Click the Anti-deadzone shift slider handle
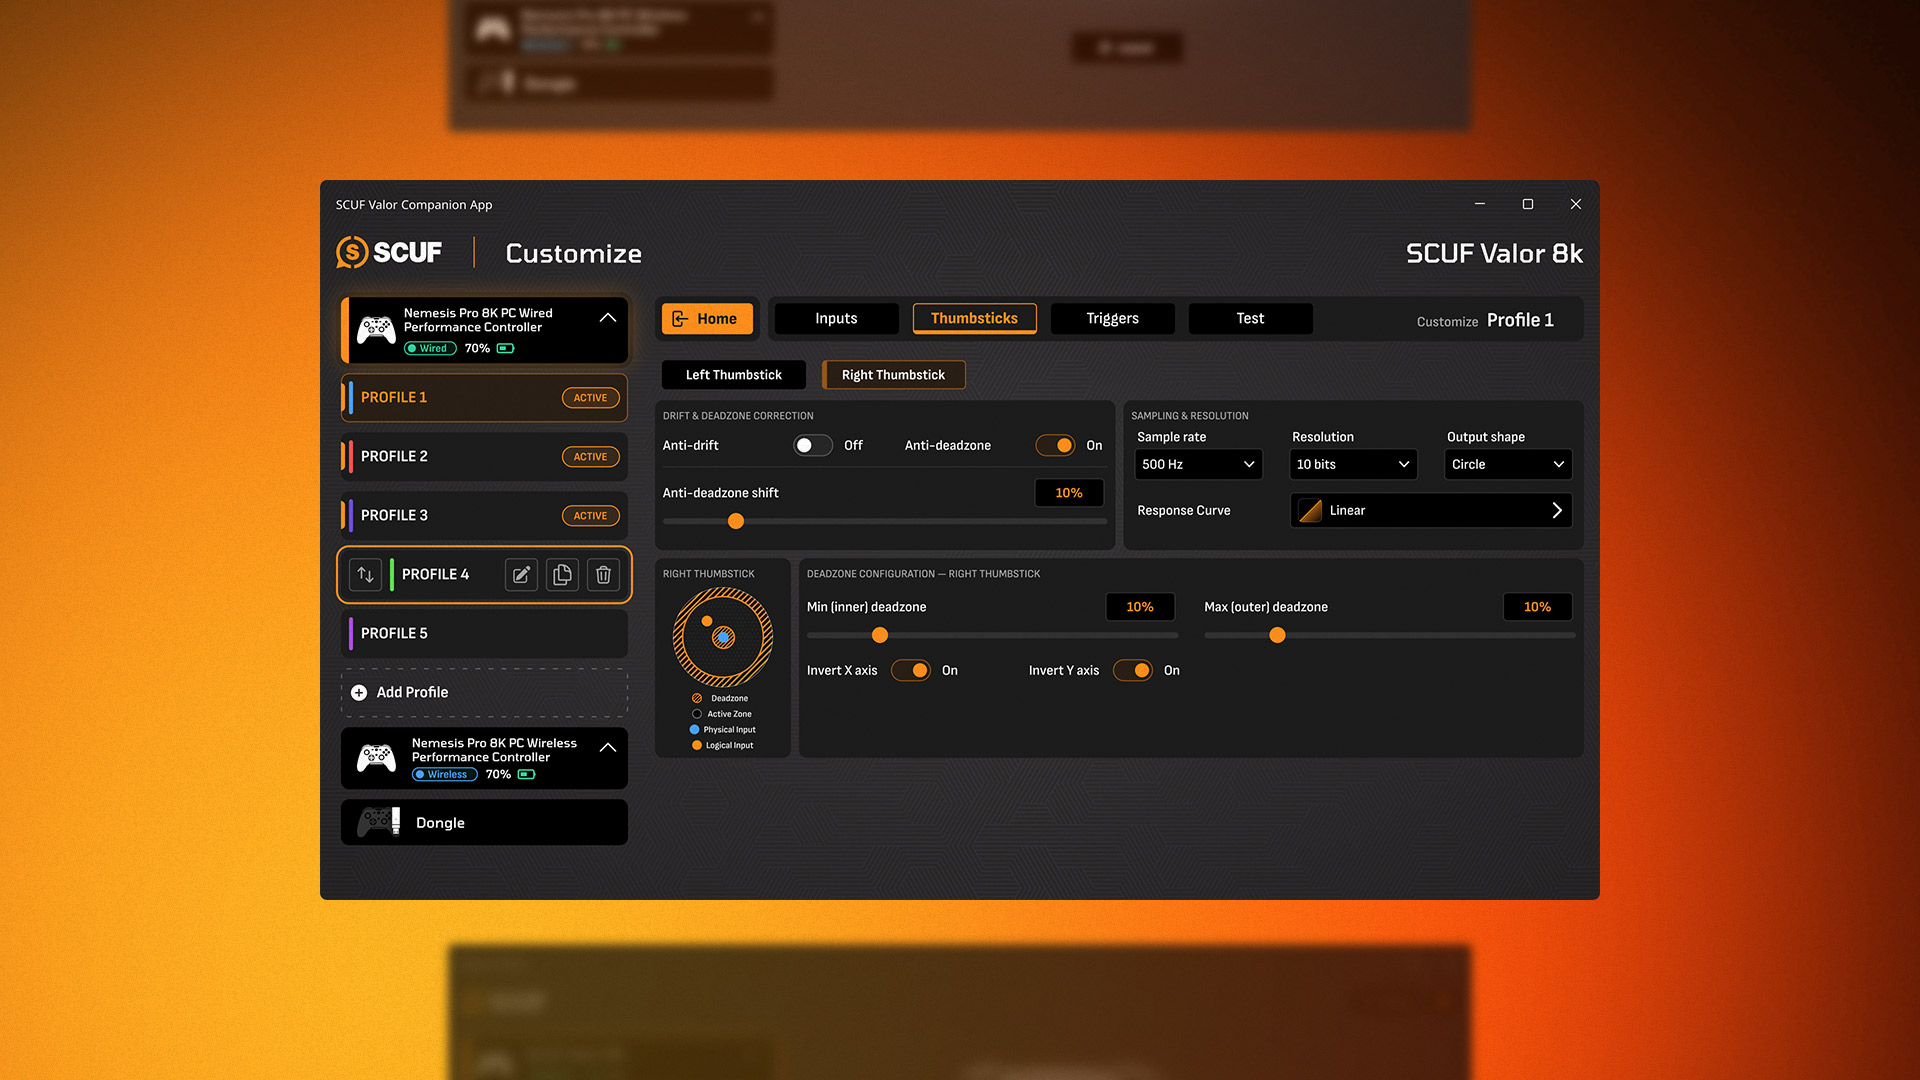This screenshot has height=1080, width=1920. 736,522
